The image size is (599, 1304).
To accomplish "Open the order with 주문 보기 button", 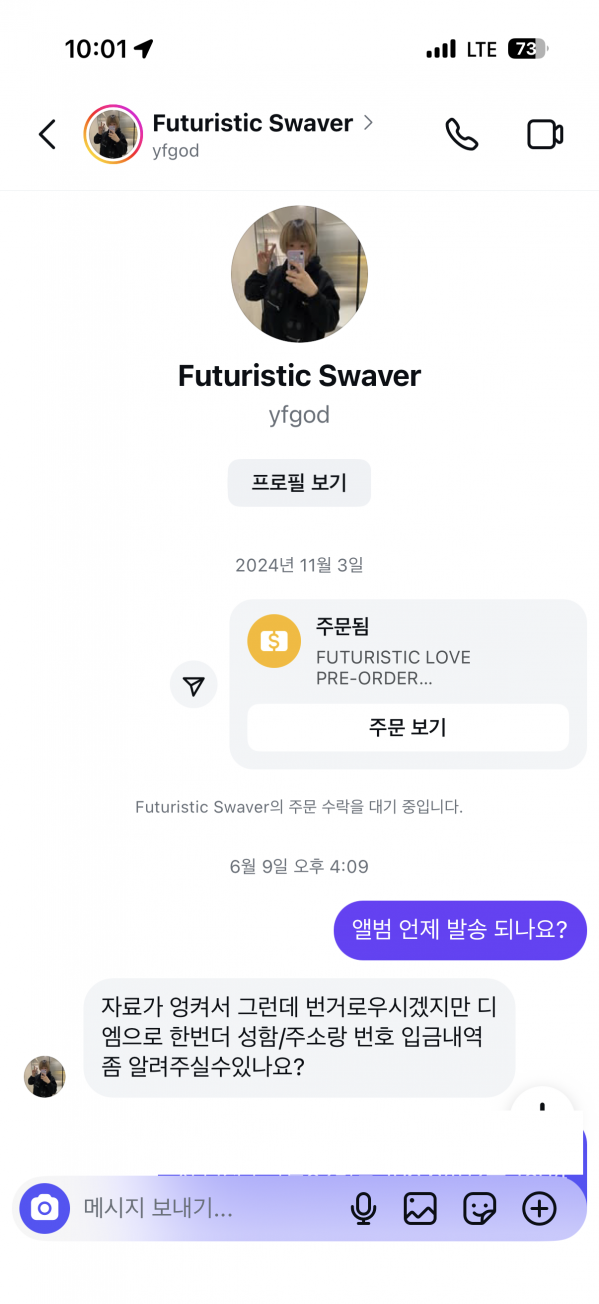I will [407, 727].
